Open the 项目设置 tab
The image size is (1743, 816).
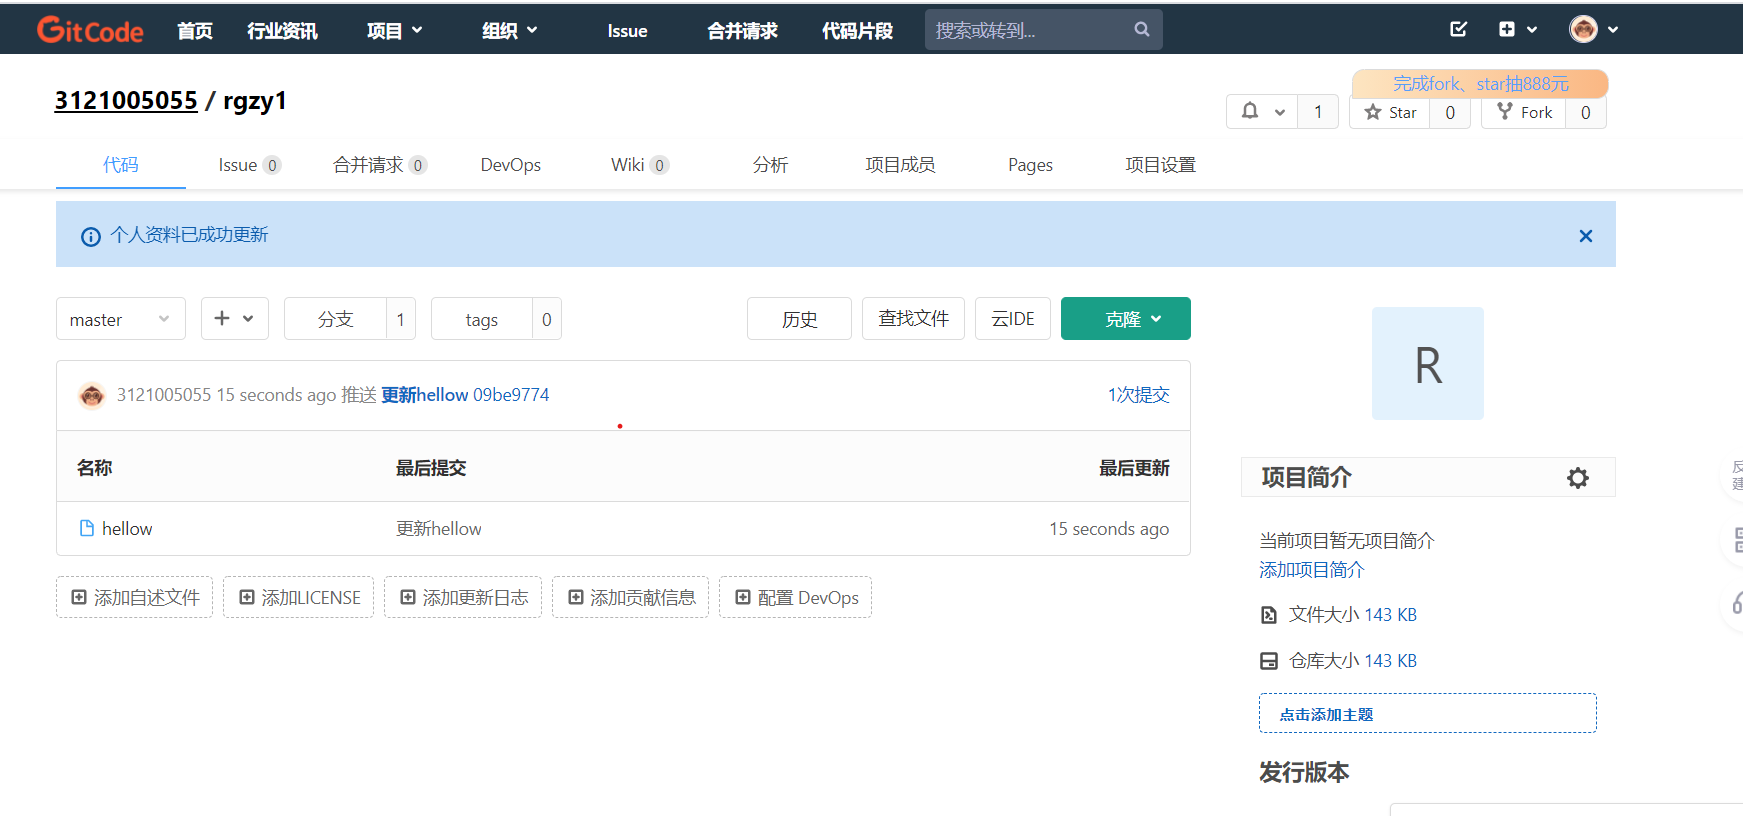click(x=1160, y=165)
